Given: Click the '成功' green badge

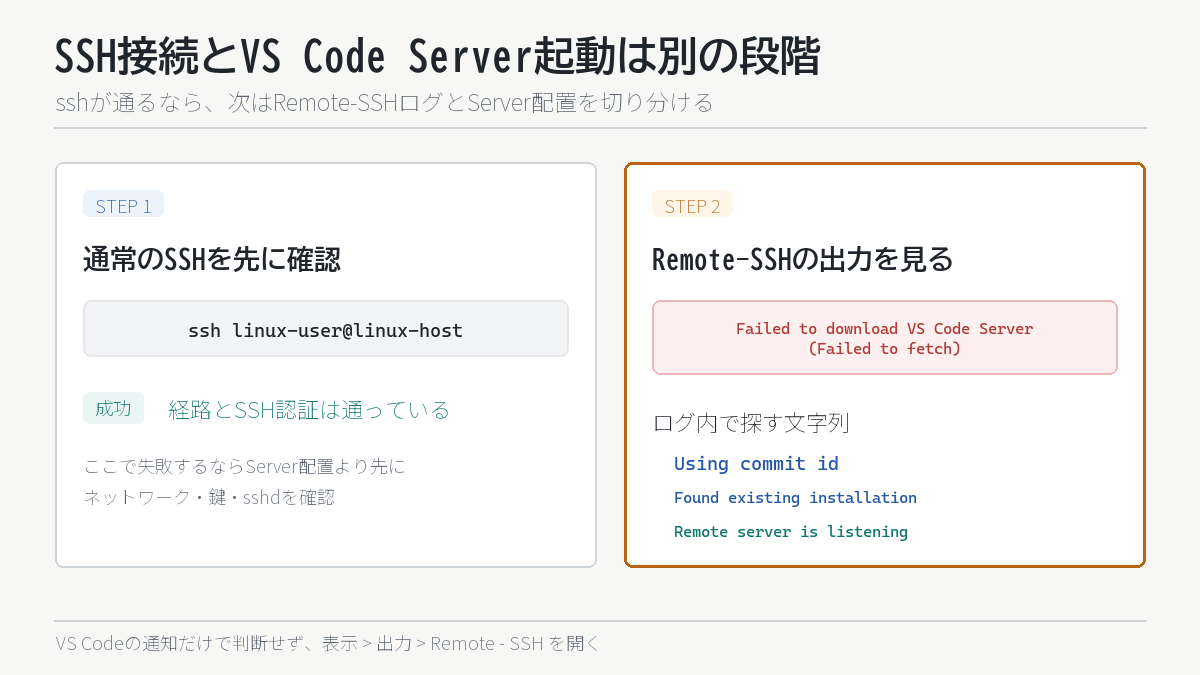Looking at the screenshot, I should 113,408.
